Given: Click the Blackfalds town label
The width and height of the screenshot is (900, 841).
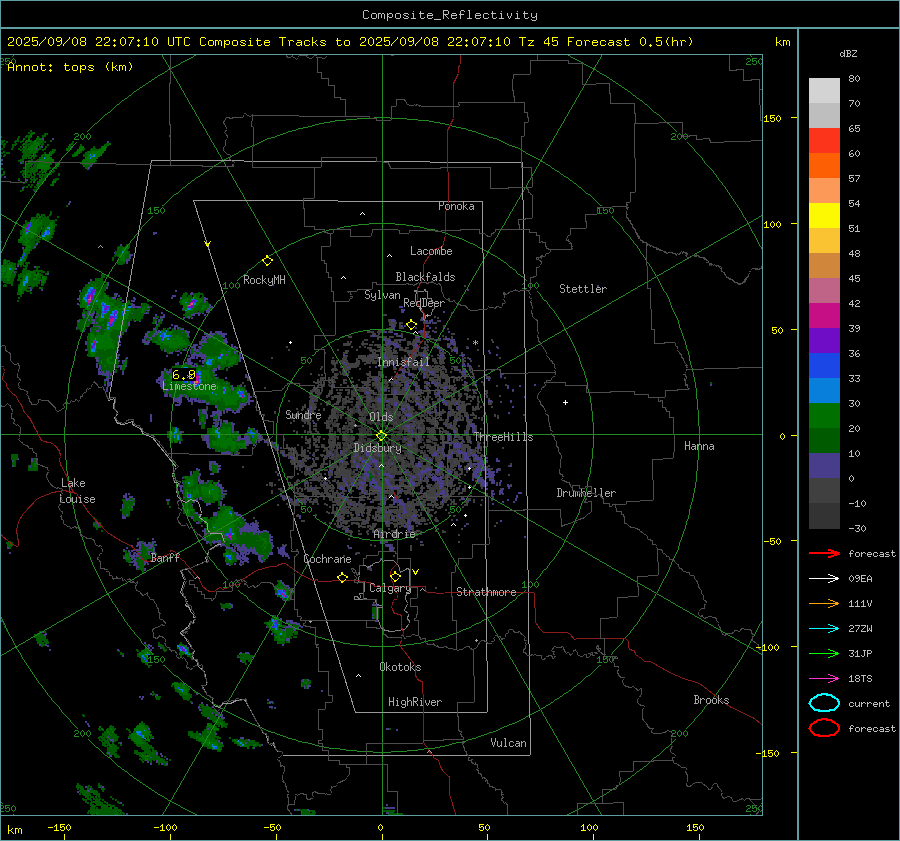Looking at the screenshot, I should pyautogui.click(x=425, y=277).
